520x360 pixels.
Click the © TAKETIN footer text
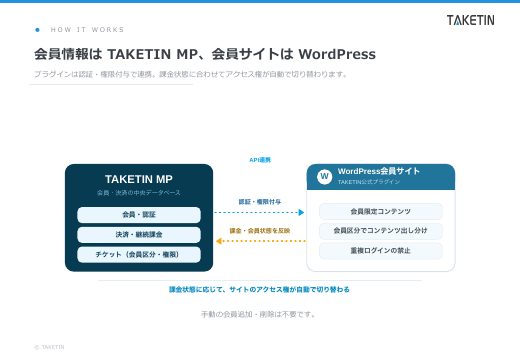[x=49, y=347]
